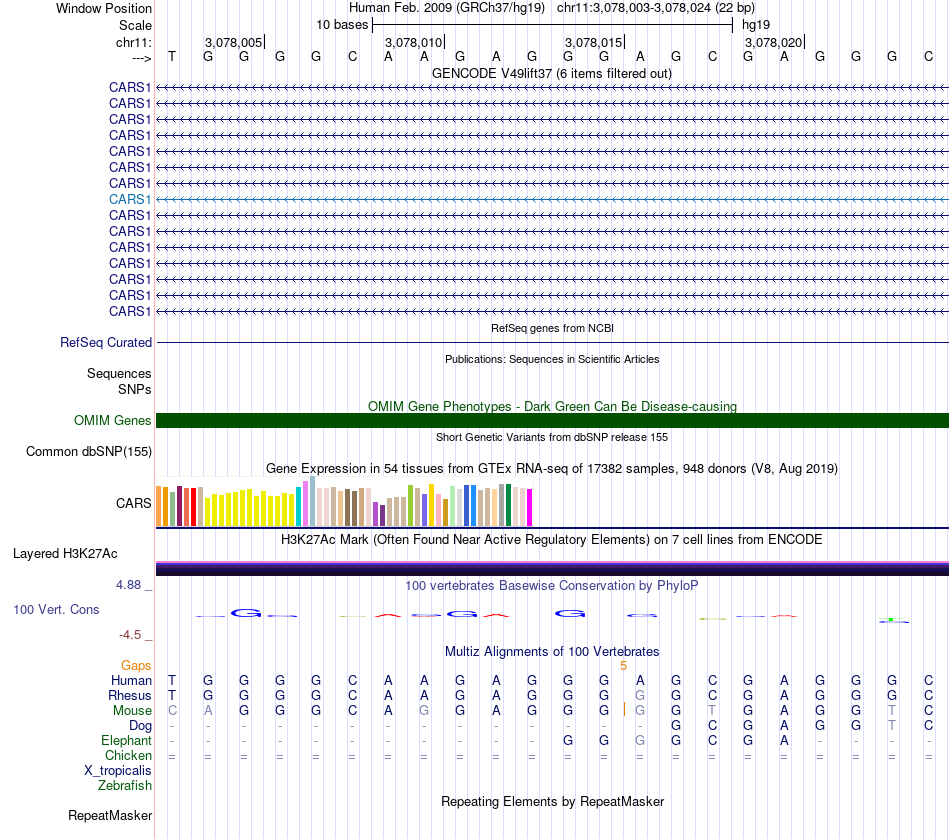Image resolution: width=950 pixels, height=839 pixels.
Task: Select the Scale track label
Action: click(135, 25)
